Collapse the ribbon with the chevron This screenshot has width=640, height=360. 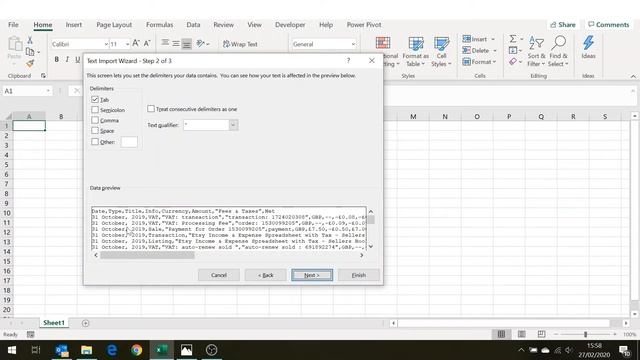pyautogui.click(x=633, y=76)
